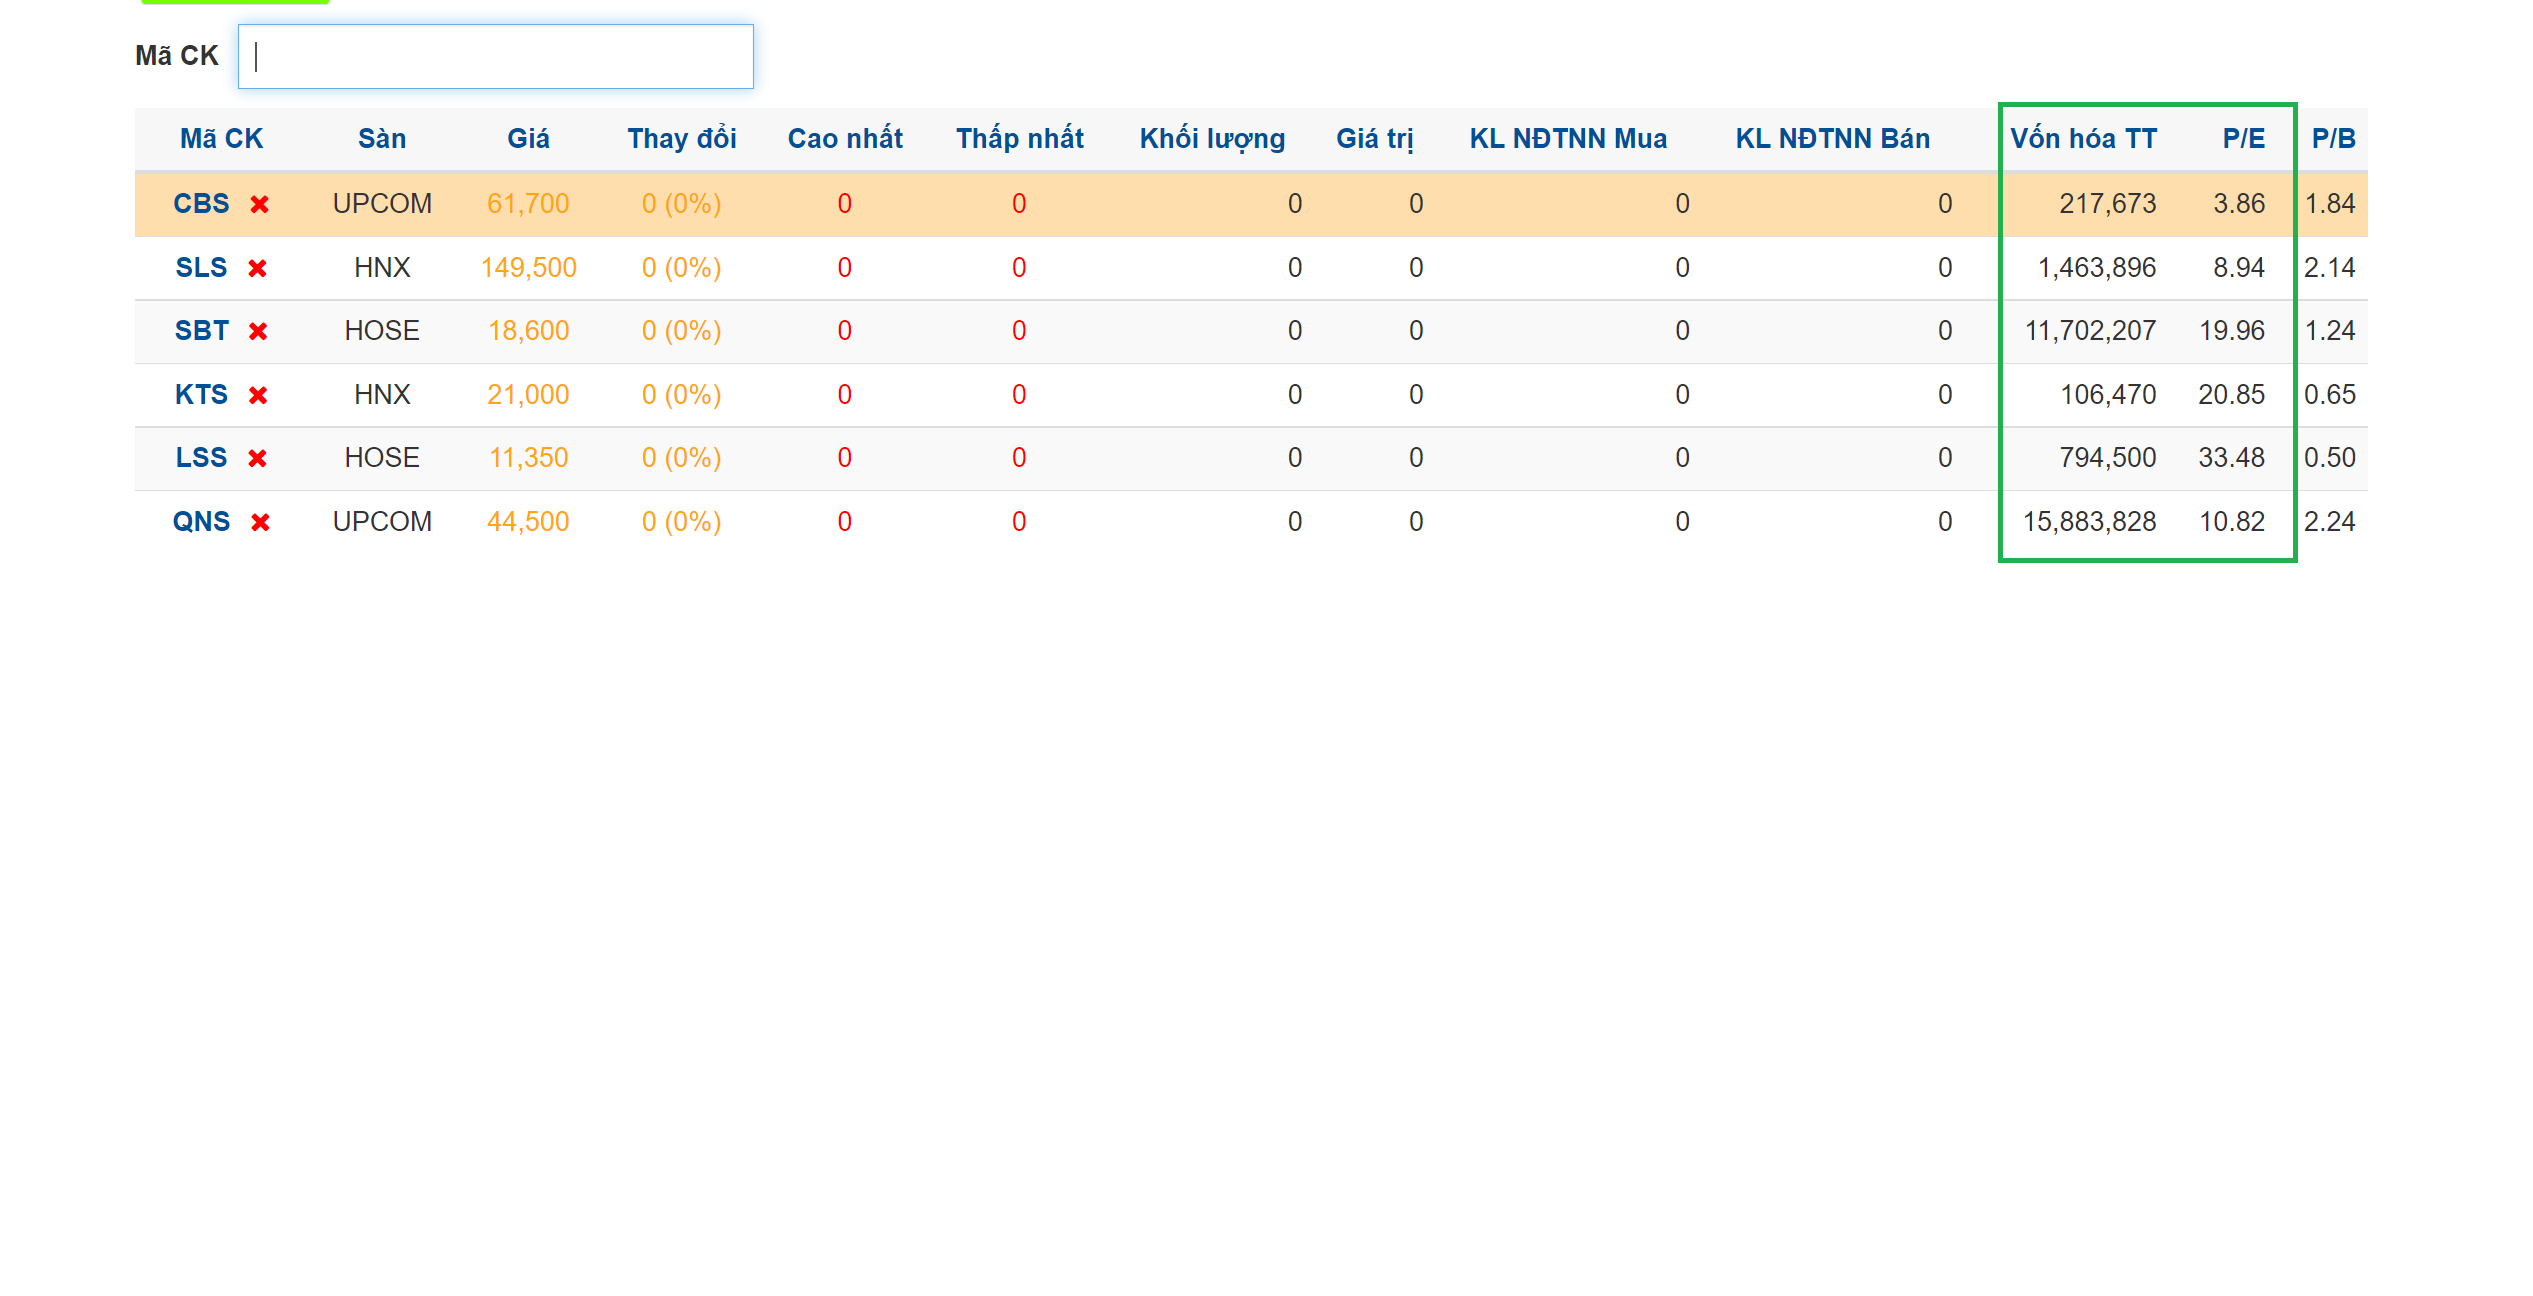Click the P/E column header
The image size is (2533, 1296).
pos(2243,139)
